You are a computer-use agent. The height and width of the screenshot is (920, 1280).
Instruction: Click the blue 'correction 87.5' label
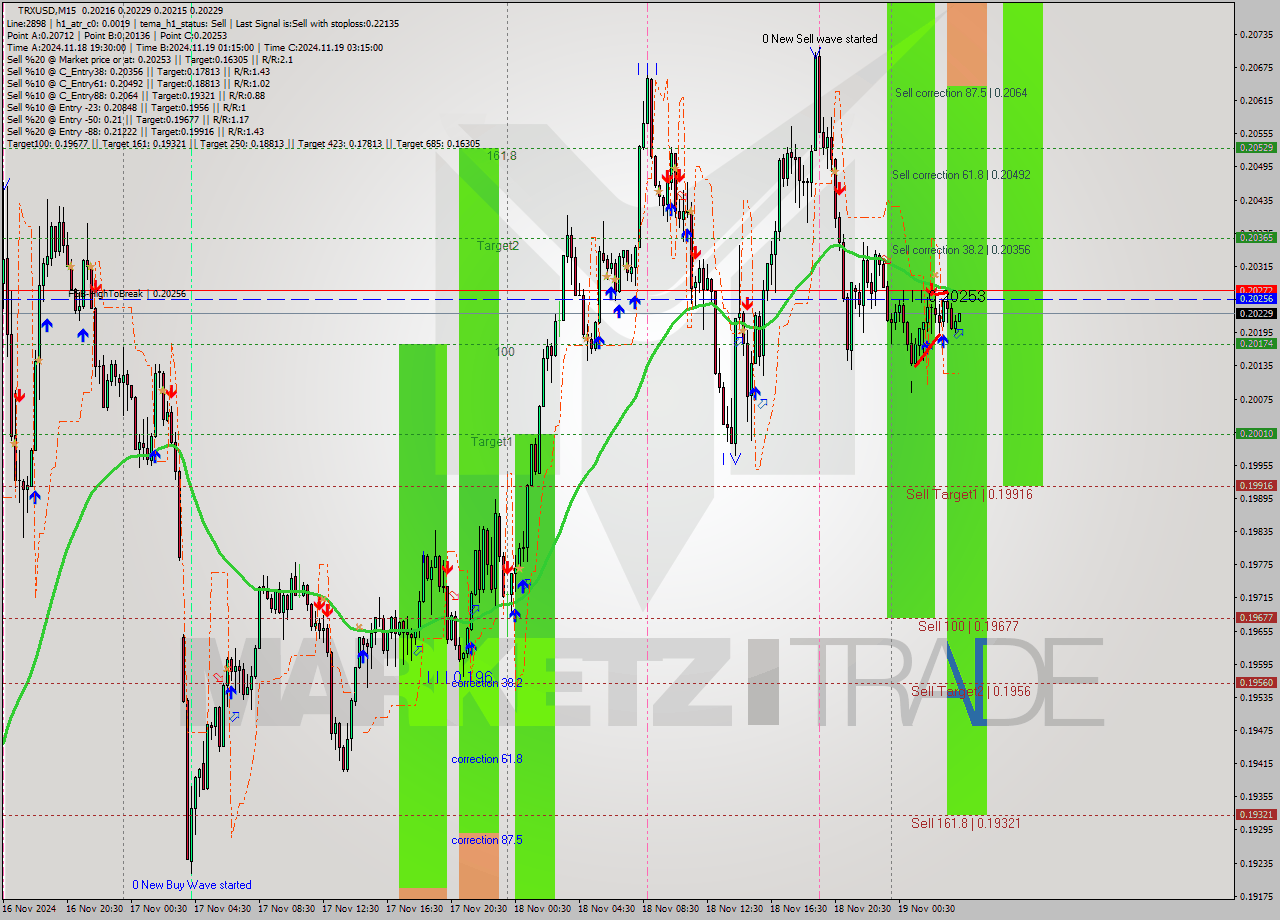pyautogui.click(x=486, y=840)
